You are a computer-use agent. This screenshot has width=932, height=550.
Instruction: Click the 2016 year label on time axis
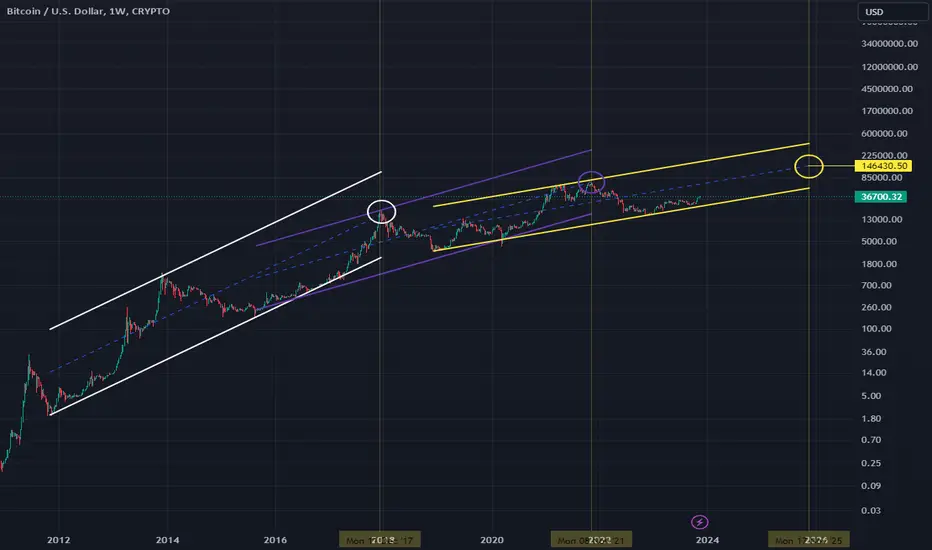pyautogui.click(x=275, y=540)
